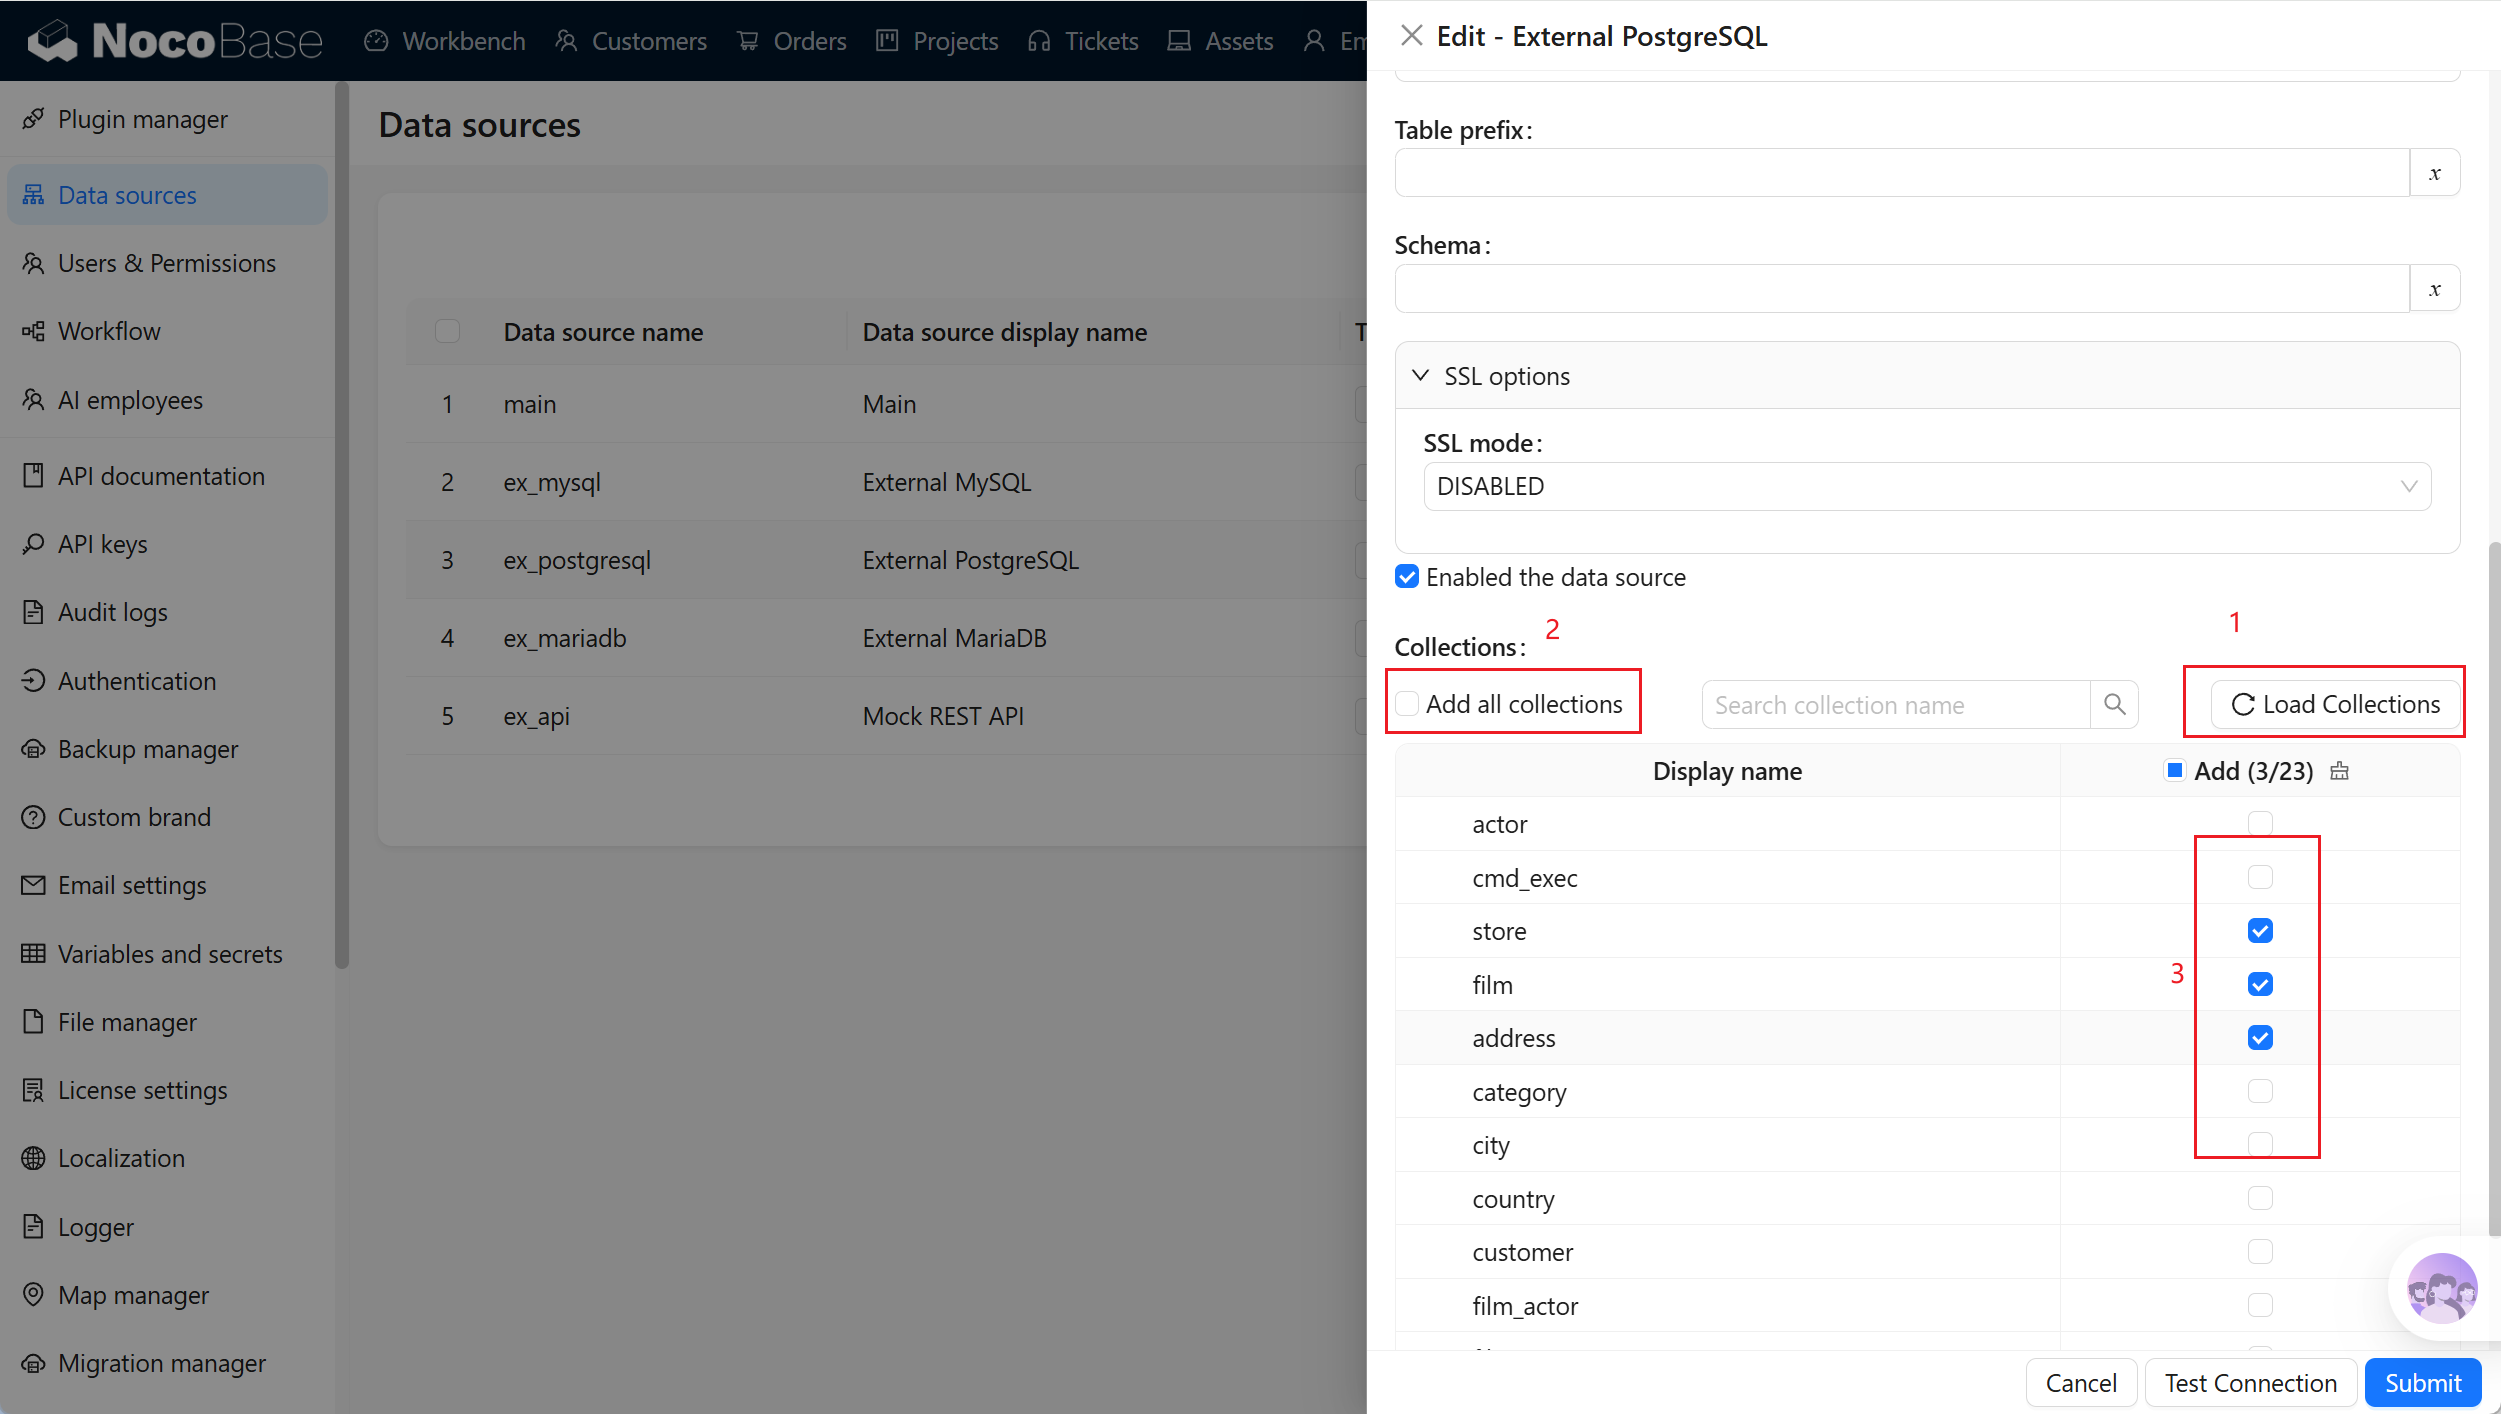Image resolution: width=2501 pixels, height=1414 pixels.
Task: Focus the Search collection name field
Action: pos(1895,705)
